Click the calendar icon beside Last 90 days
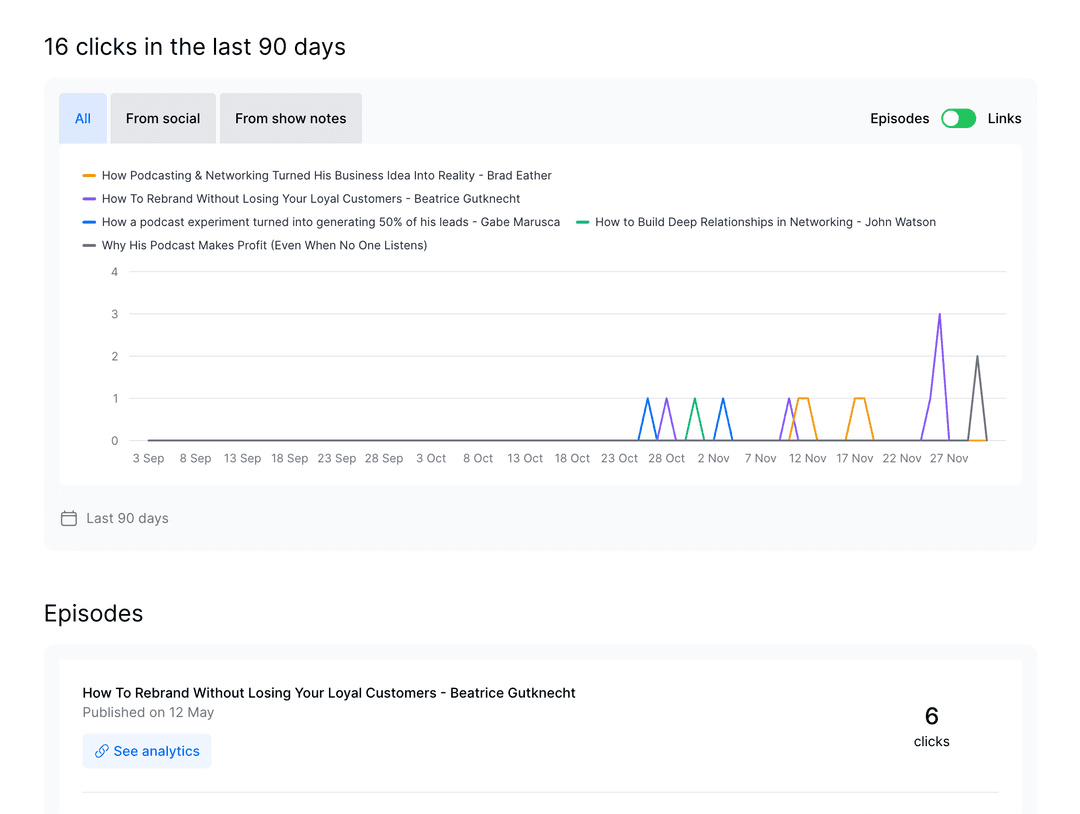 pos(69,518)
